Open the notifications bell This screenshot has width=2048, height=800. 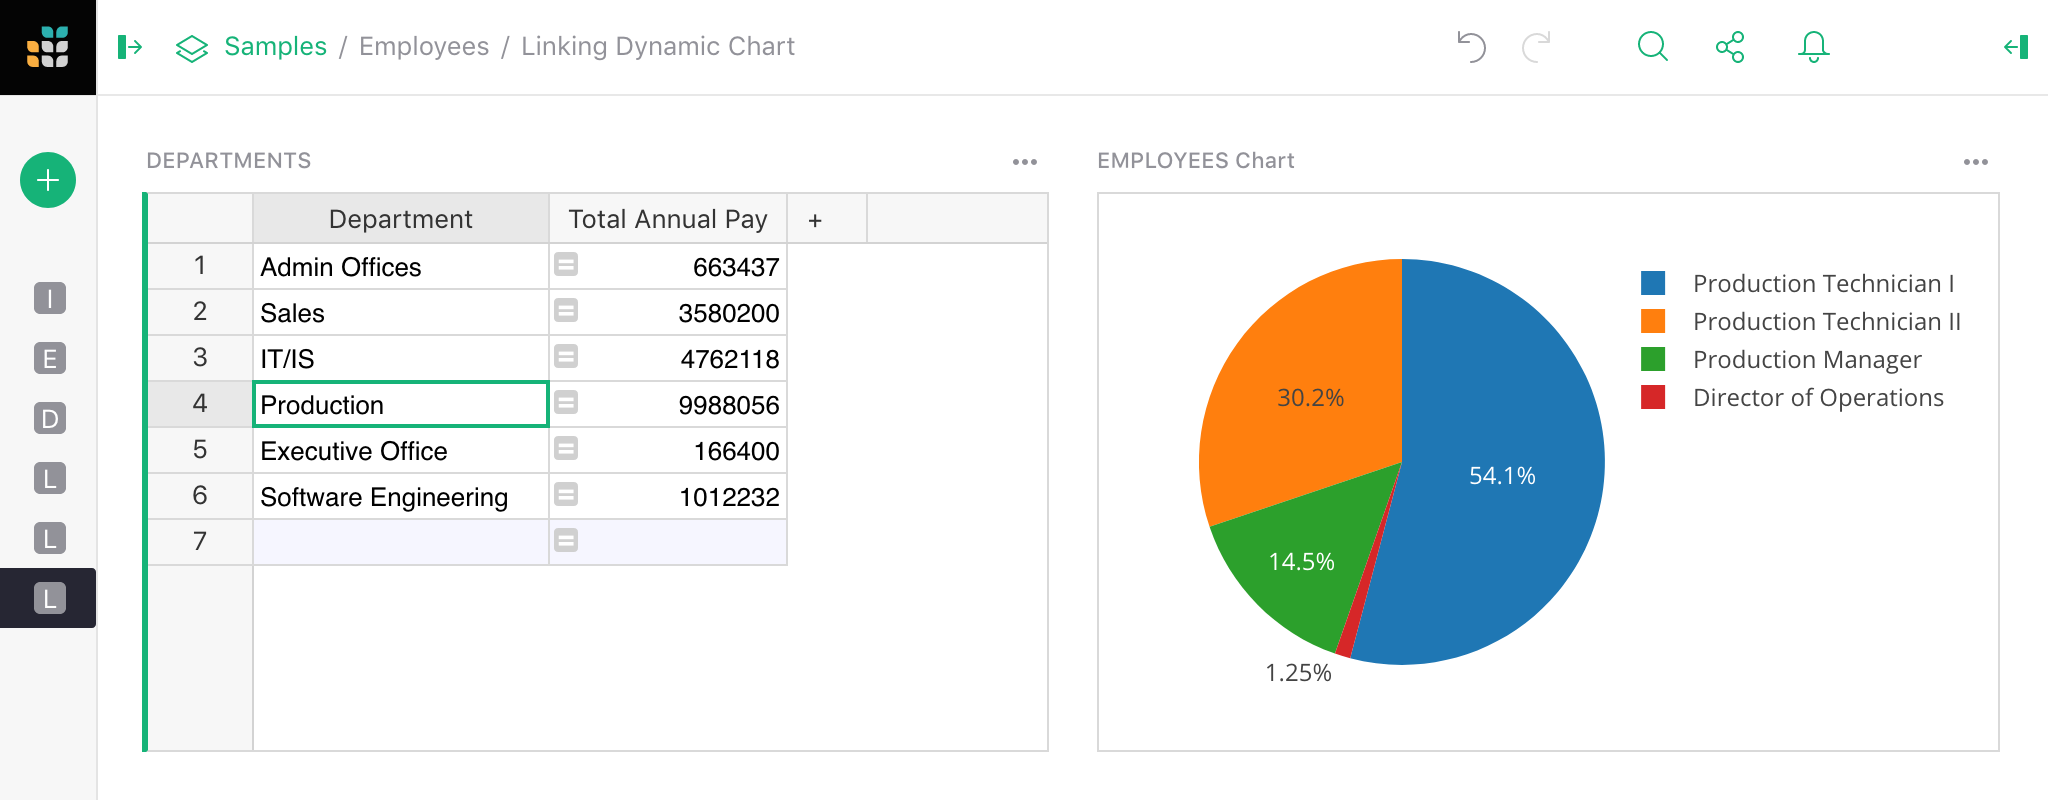click(x=1813, y=47)
